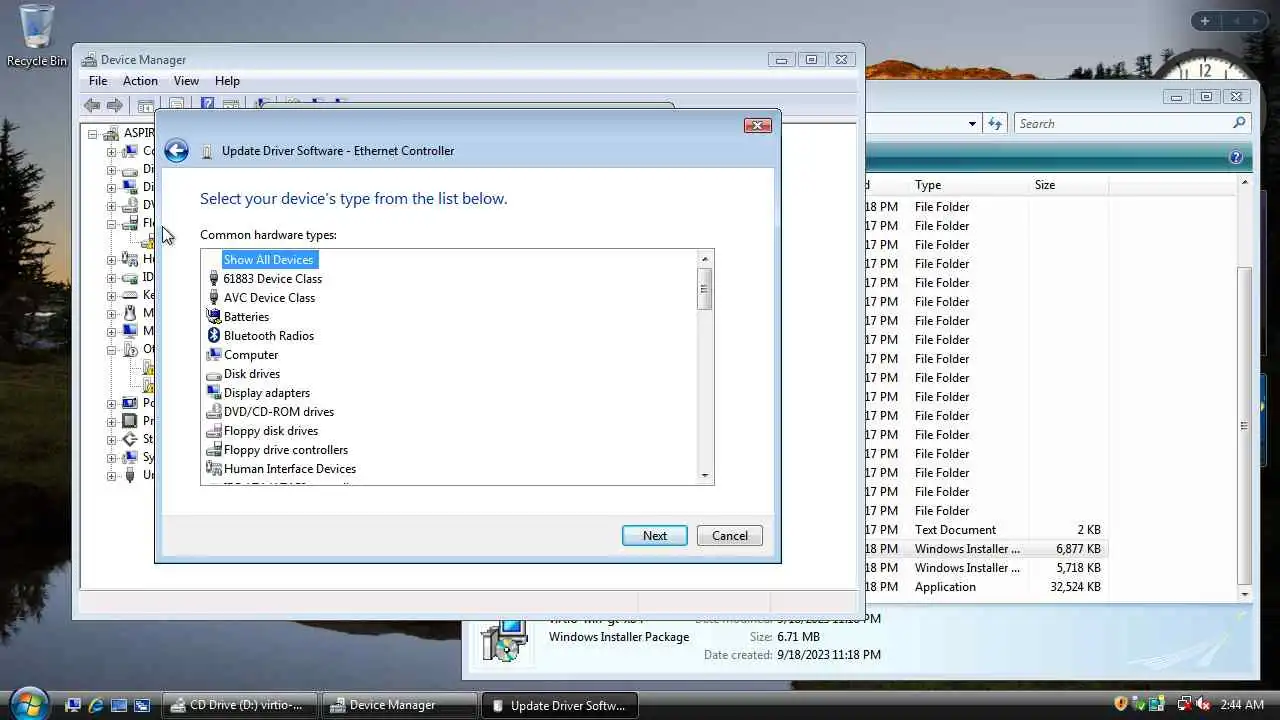Expand the IDE controllers tree node
This screenshot has width=1280, height=720.
click(x=112, y=277)
